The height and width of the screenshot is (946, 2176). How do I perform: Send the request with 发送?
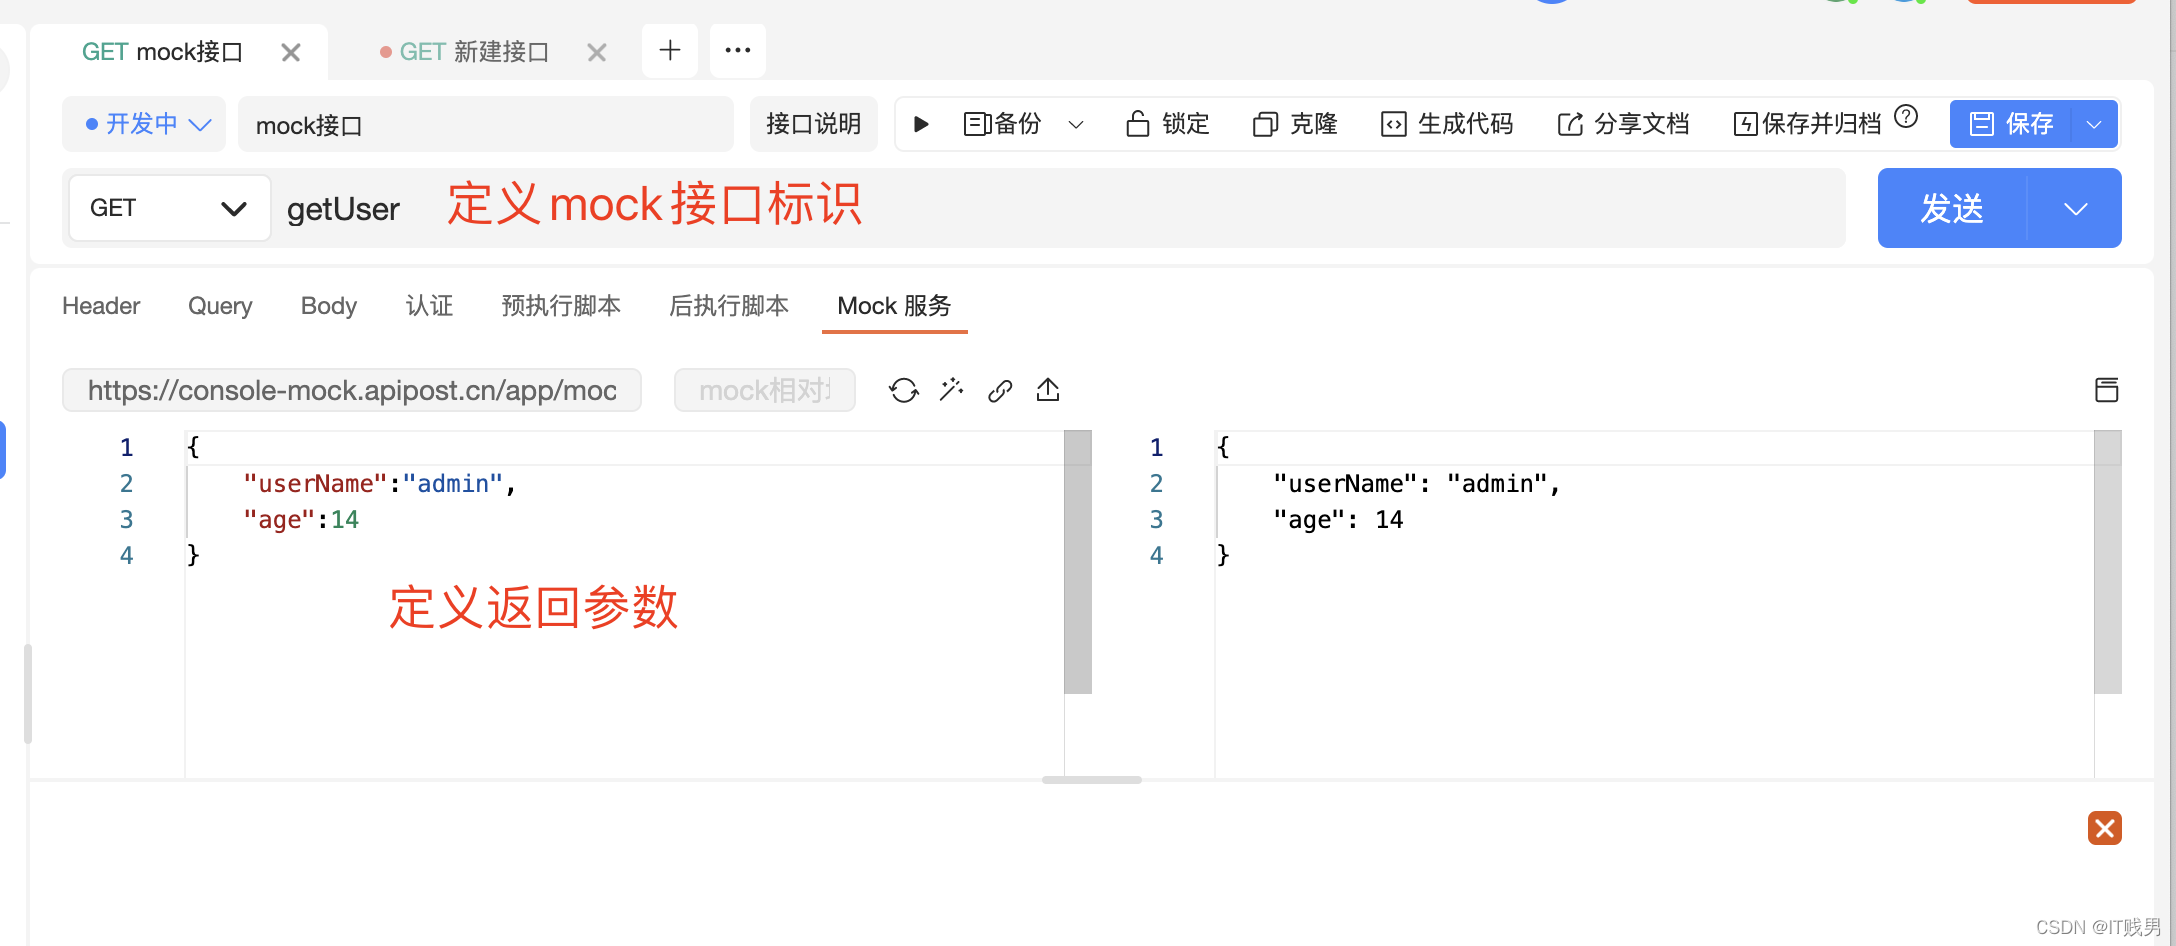(1952, 208)
